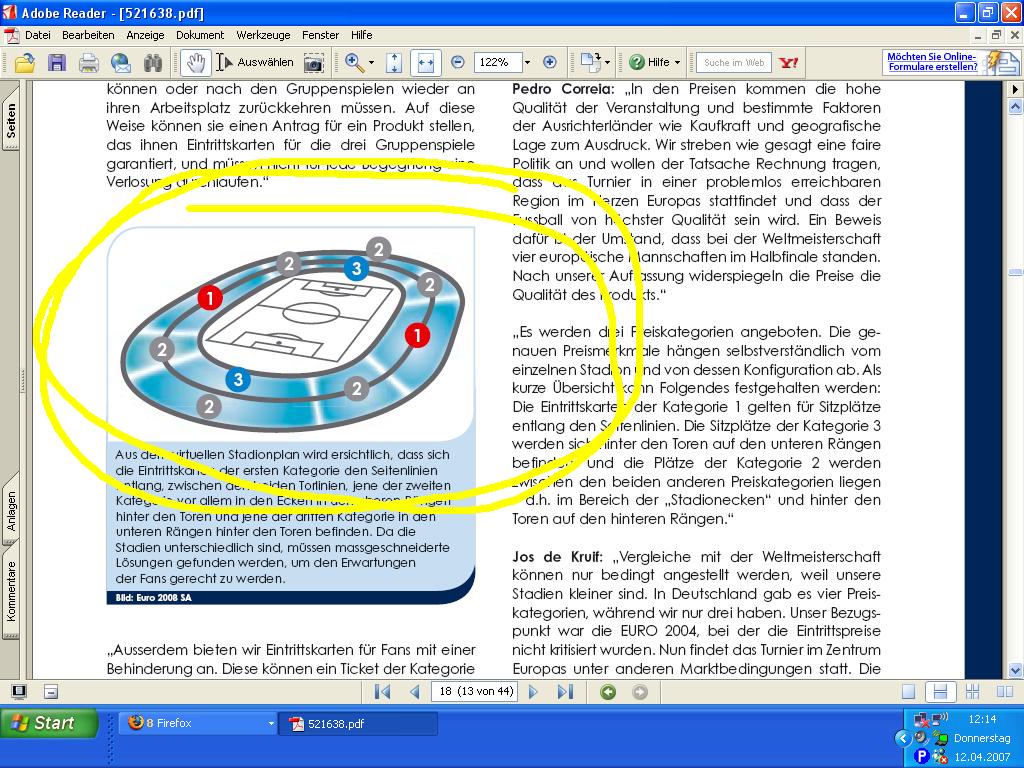This screenshot has width=1024, height=768.
Task: Expand the Hilfe dropdown arrow
Action: (677, 63)
